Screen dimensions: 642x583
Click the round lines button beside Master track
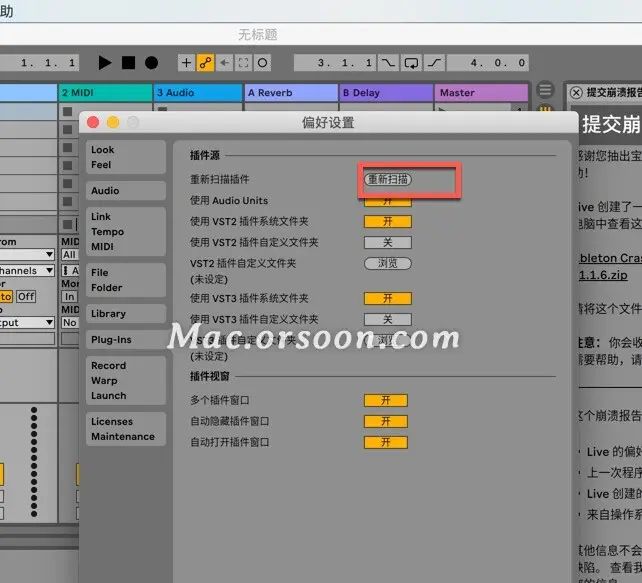tap(545, 90)
